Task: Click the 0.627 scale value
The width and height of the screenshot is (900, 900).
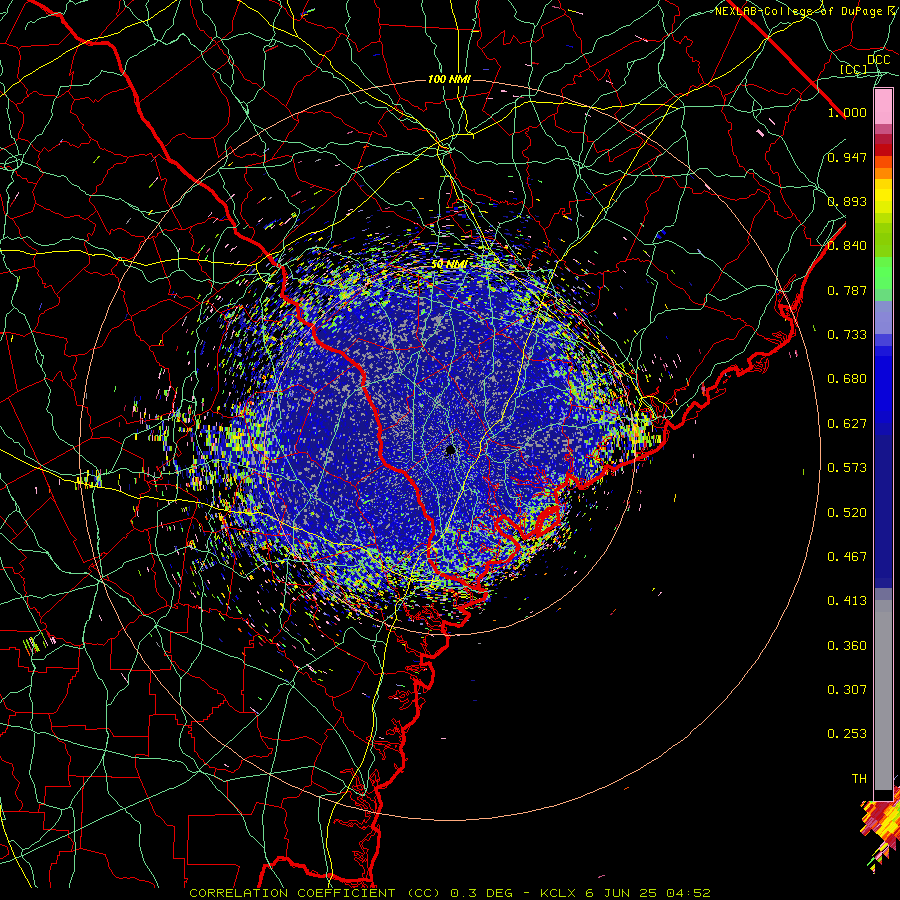Action: click(x=847, y=424)
